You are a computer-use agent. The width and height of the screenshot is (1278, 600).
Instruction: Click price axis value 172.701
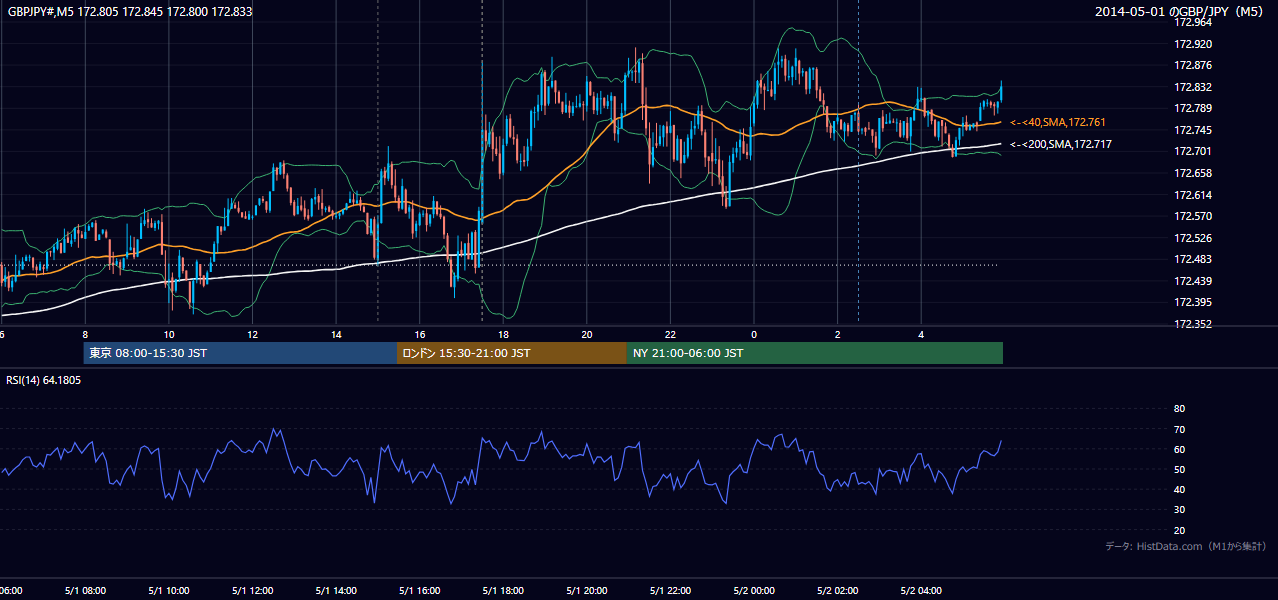click(x=1192, y=151)
